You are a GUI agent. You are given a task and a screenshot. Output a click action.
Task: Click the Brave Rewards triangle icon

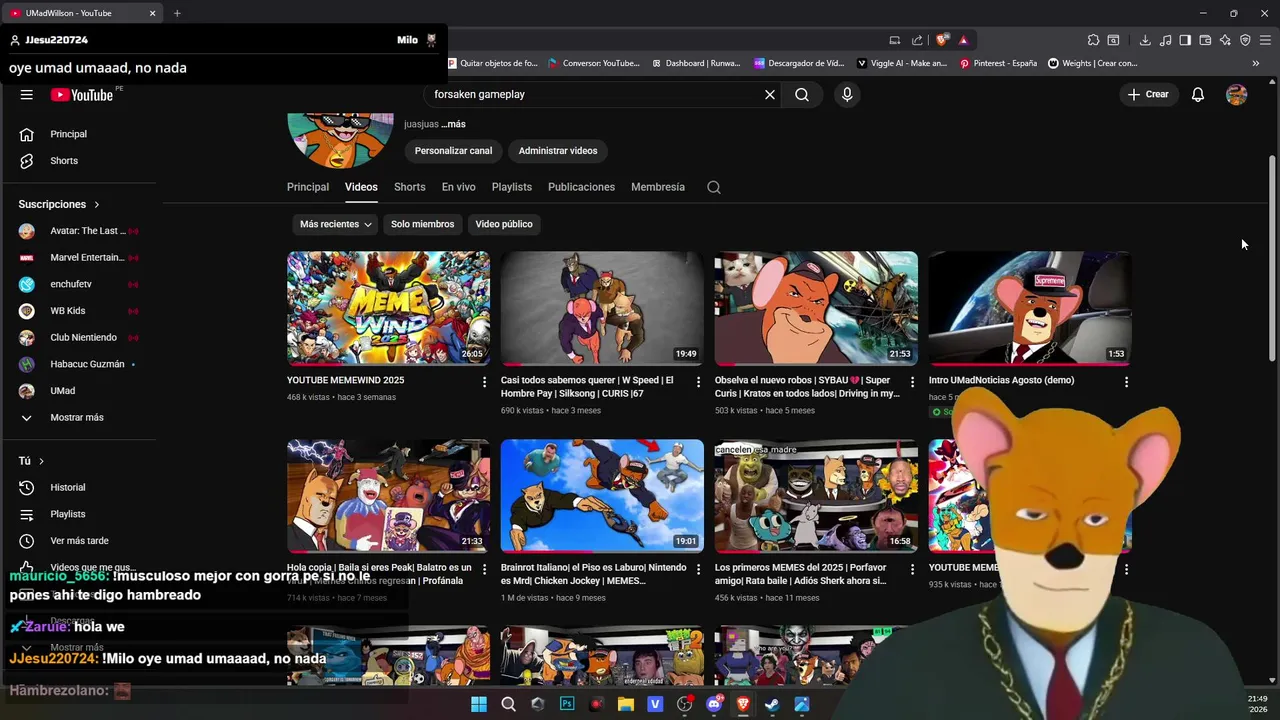(963, 40)
